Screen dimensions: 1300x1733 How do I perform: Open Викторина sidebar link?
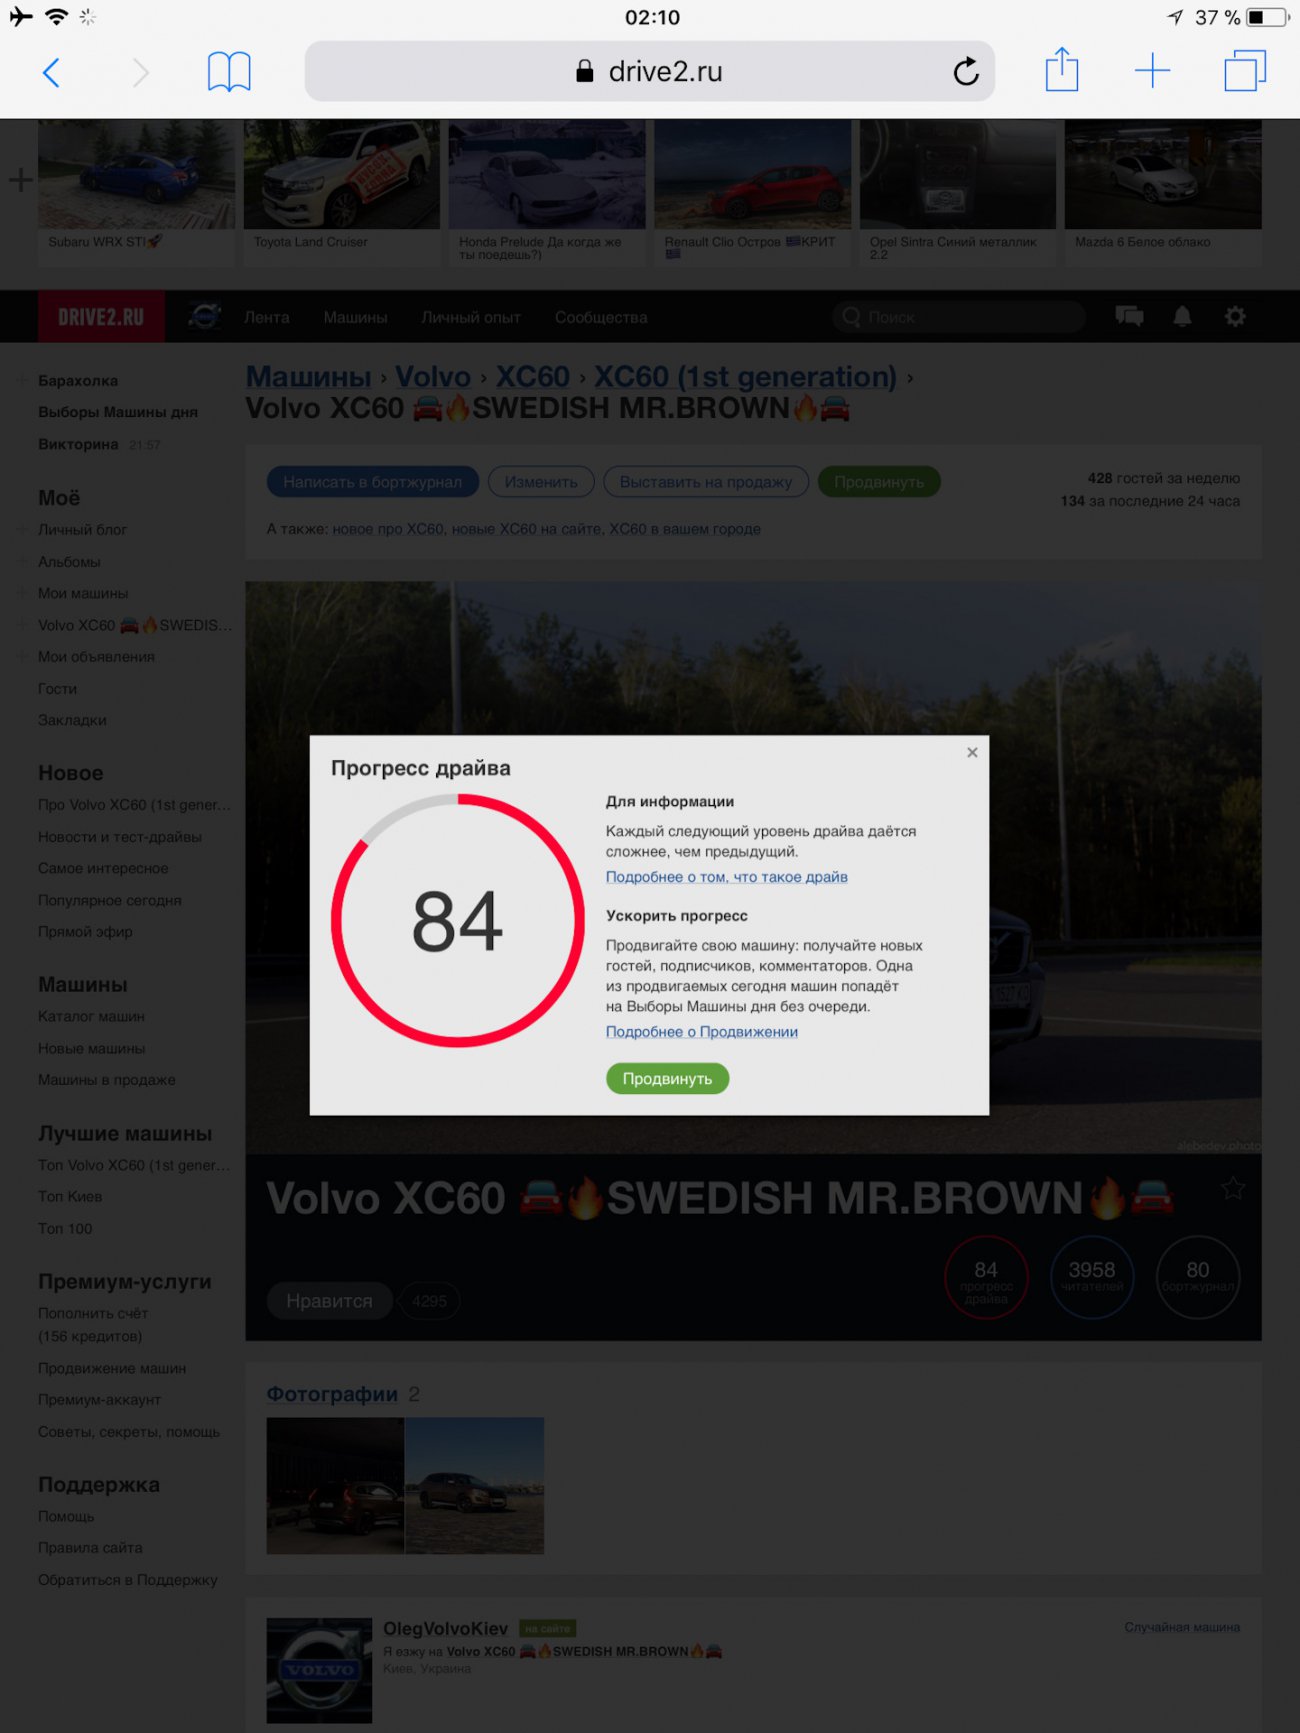coord(78,444)
